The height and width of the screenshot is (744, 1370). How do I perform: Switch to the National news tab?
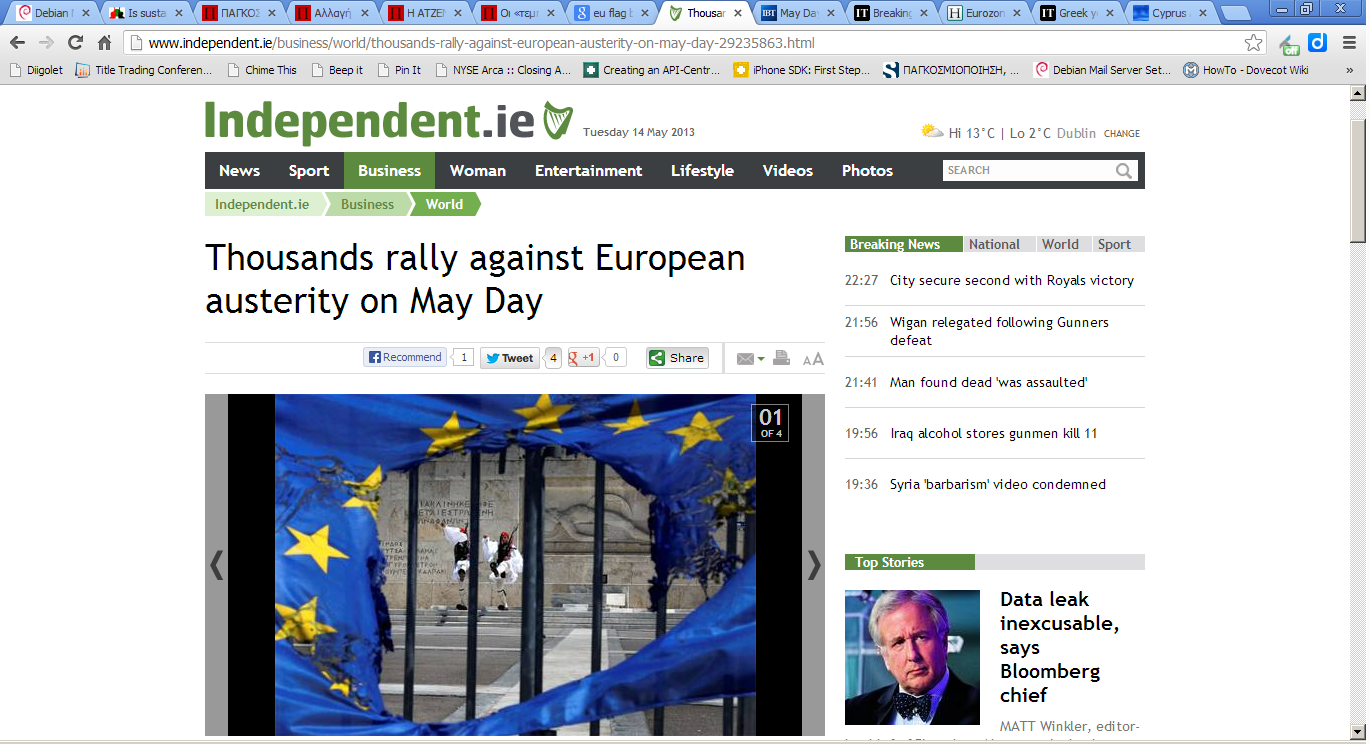tap(994, 244)
